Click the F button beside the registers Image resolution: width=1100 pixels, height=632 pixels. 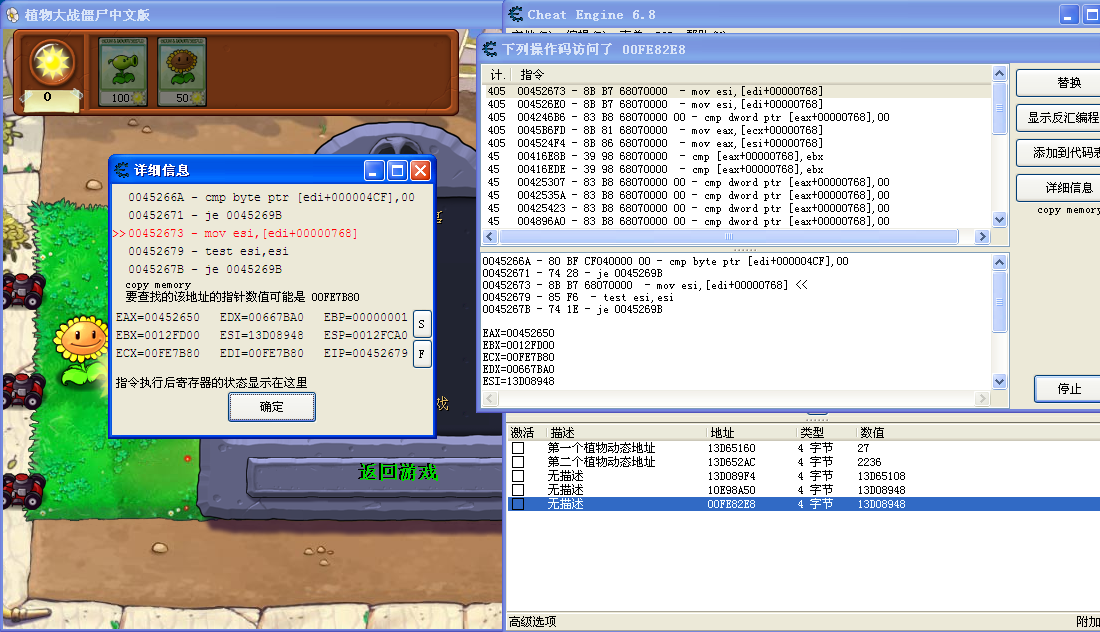coord(422,354)
